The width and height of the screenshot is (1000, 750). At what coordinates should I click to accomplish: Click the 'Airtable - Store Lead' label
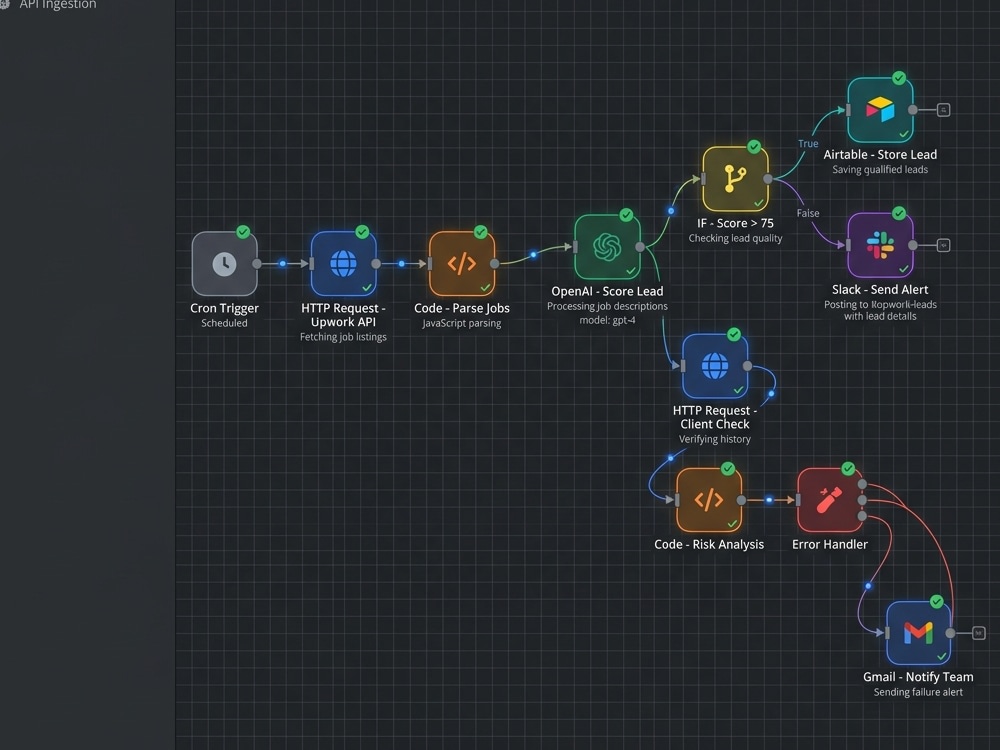click(x=880, y=154)
